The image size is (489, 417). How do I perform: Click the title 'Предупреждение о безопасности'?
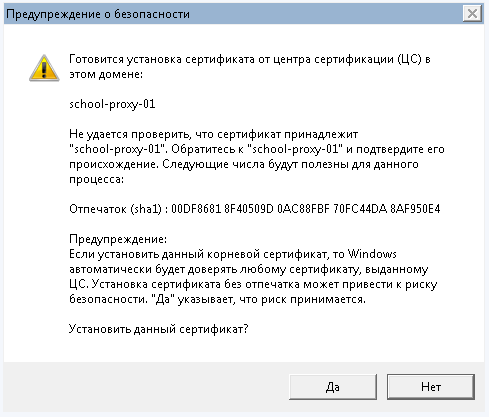point(98,14)
